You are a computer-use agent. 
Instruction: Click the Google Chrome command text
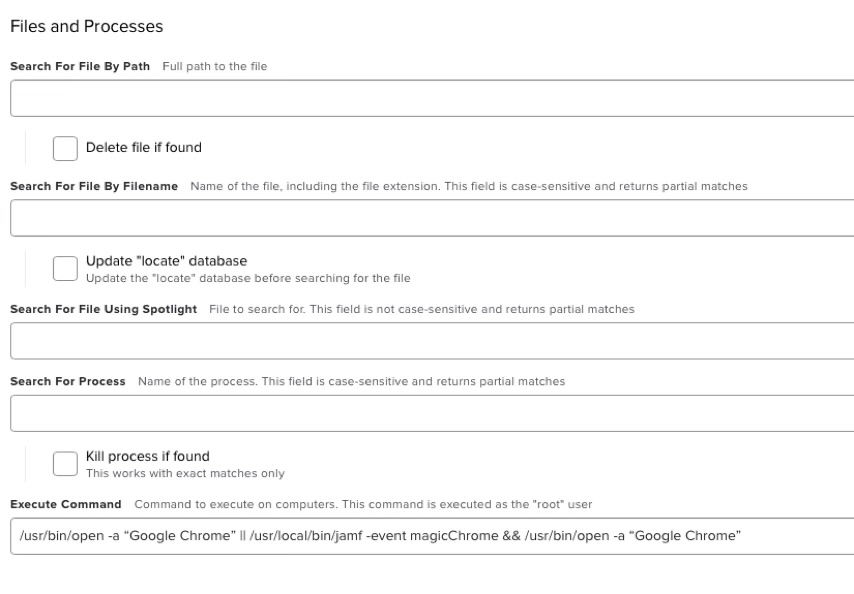(x=380, y=534)
